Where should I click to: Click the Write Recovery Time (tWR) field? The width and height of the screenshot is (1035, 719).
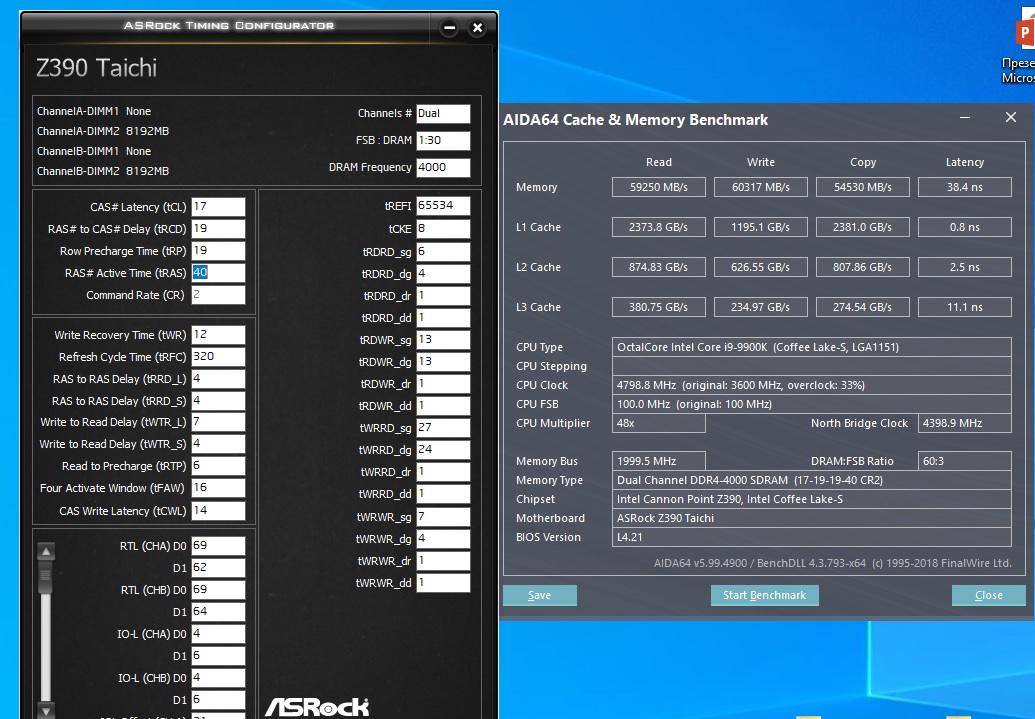coord(218,335)
